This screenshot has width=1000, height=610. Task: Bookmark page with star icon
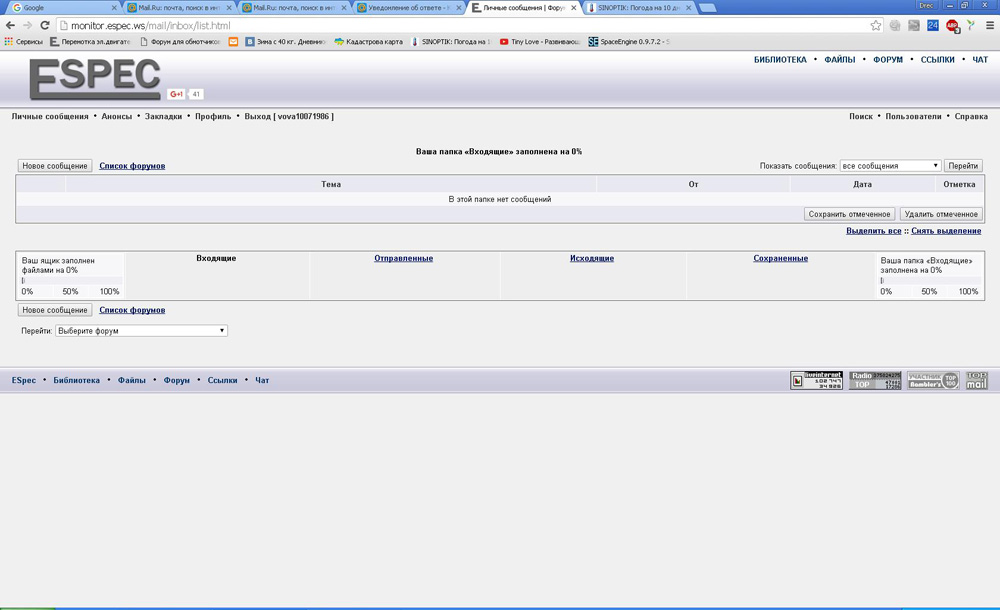click(876, 25)
